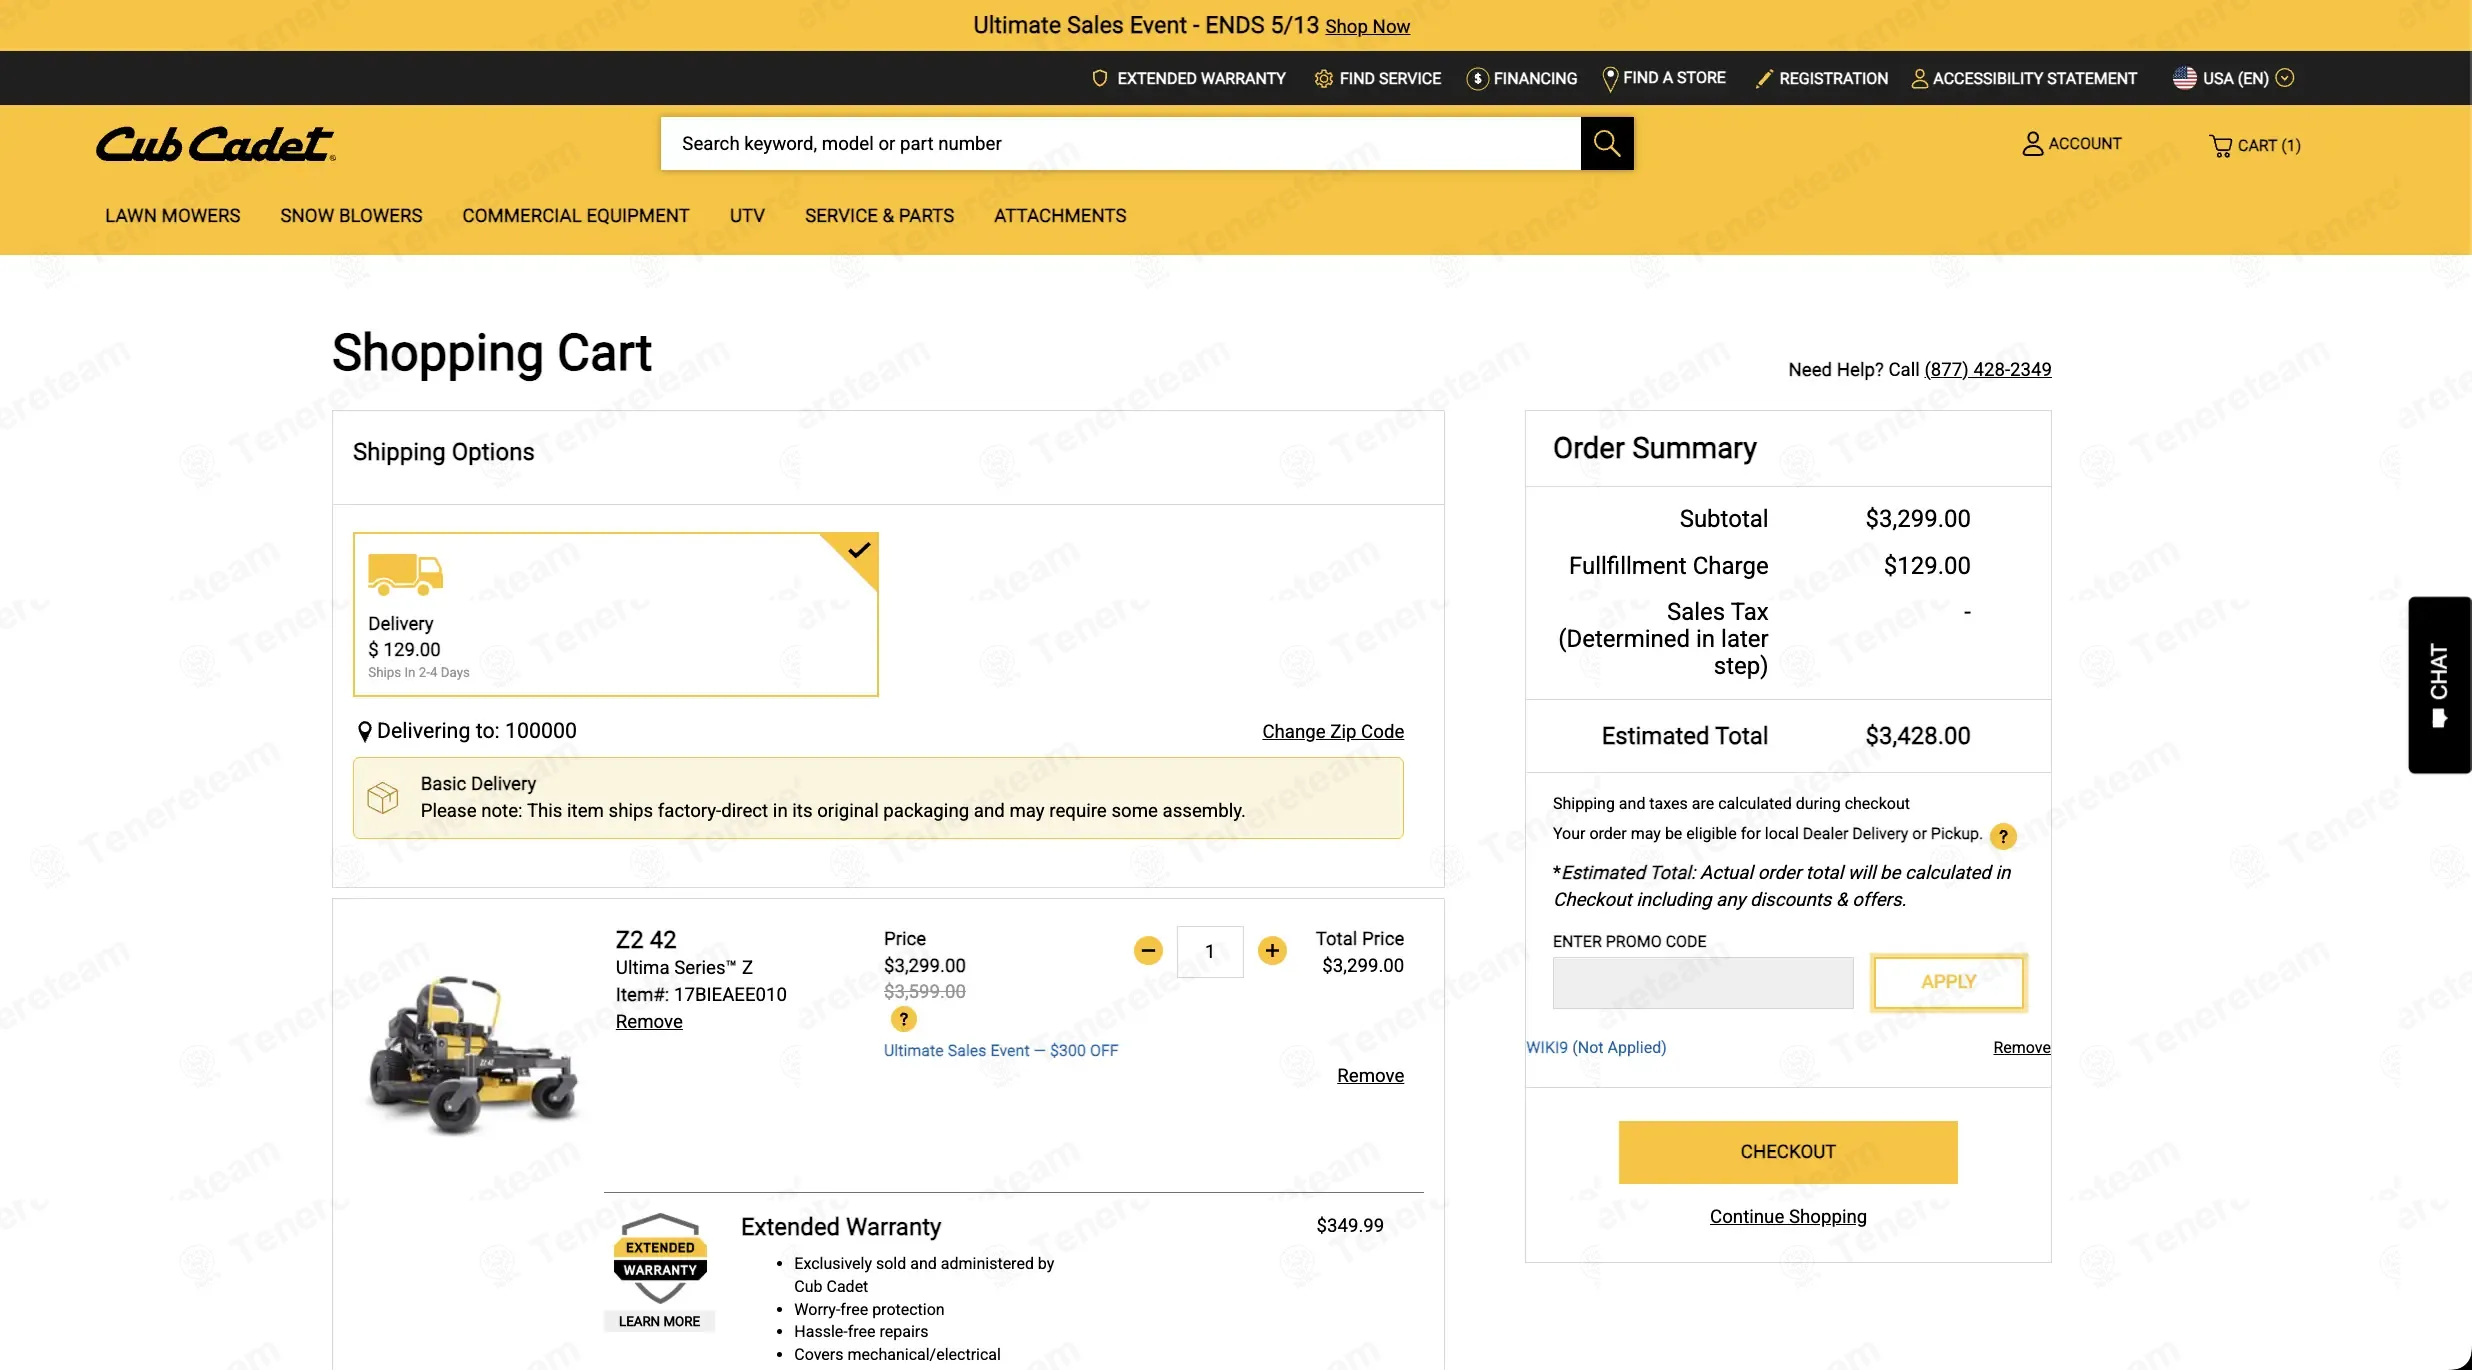The height and width of the screenshot is (1370, 2472).
Task: Click Remove below Ultimate Sales Event offer
Action: pyautogui.click(x=1370, y=1075)
